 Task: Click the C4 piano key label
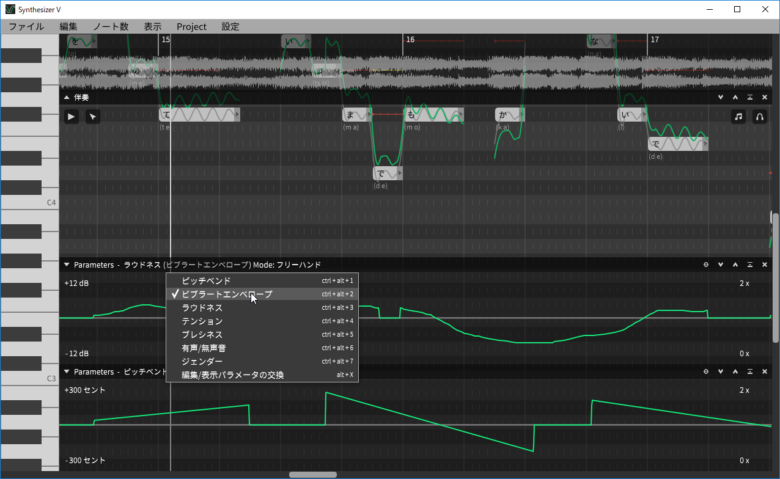51,202
